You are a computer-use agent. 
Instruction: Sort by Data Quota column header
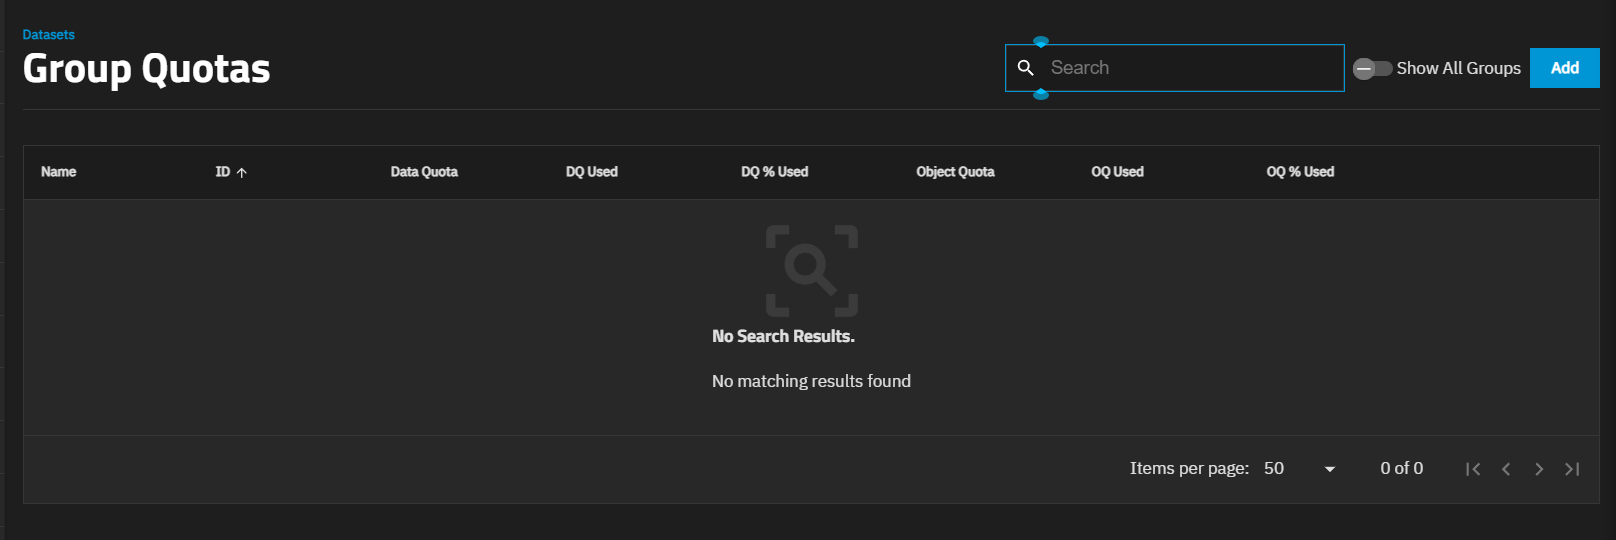tap(424, 172)
